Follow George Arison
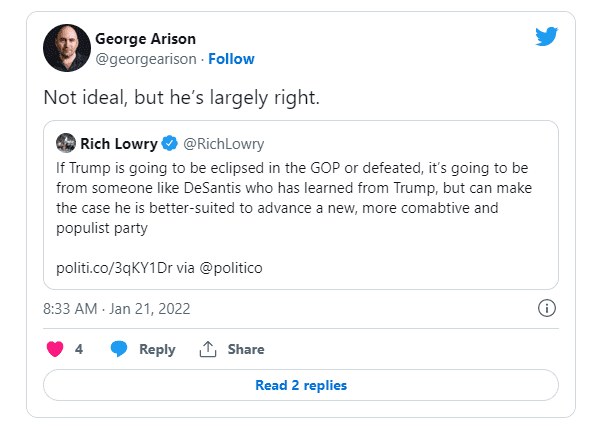 (231, 59)
